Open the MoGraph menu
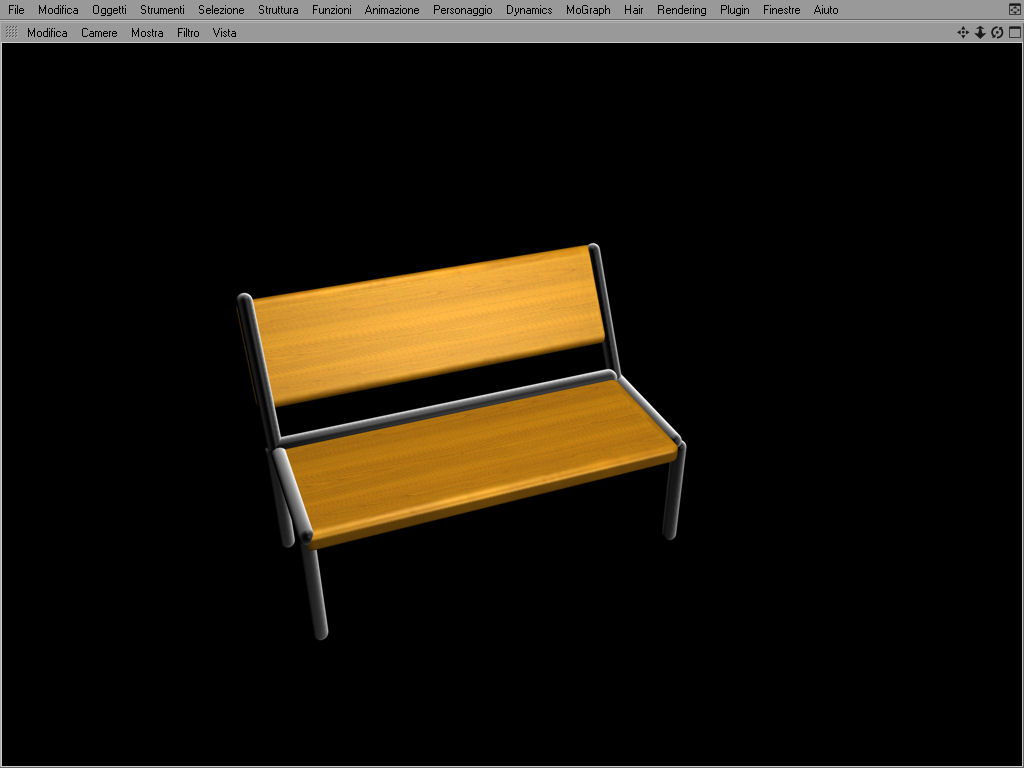 [588, 10]
